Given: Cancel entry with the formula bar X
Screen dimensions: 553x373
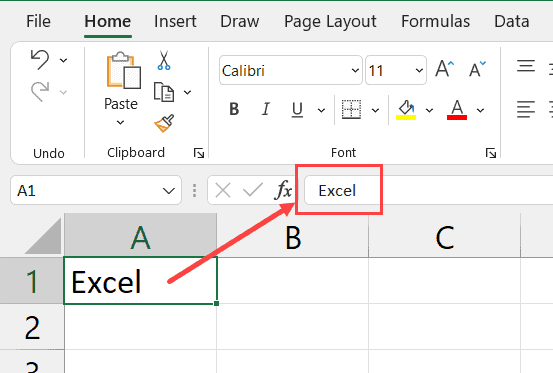Looking at the screenshot, I should tap(223, 191).
